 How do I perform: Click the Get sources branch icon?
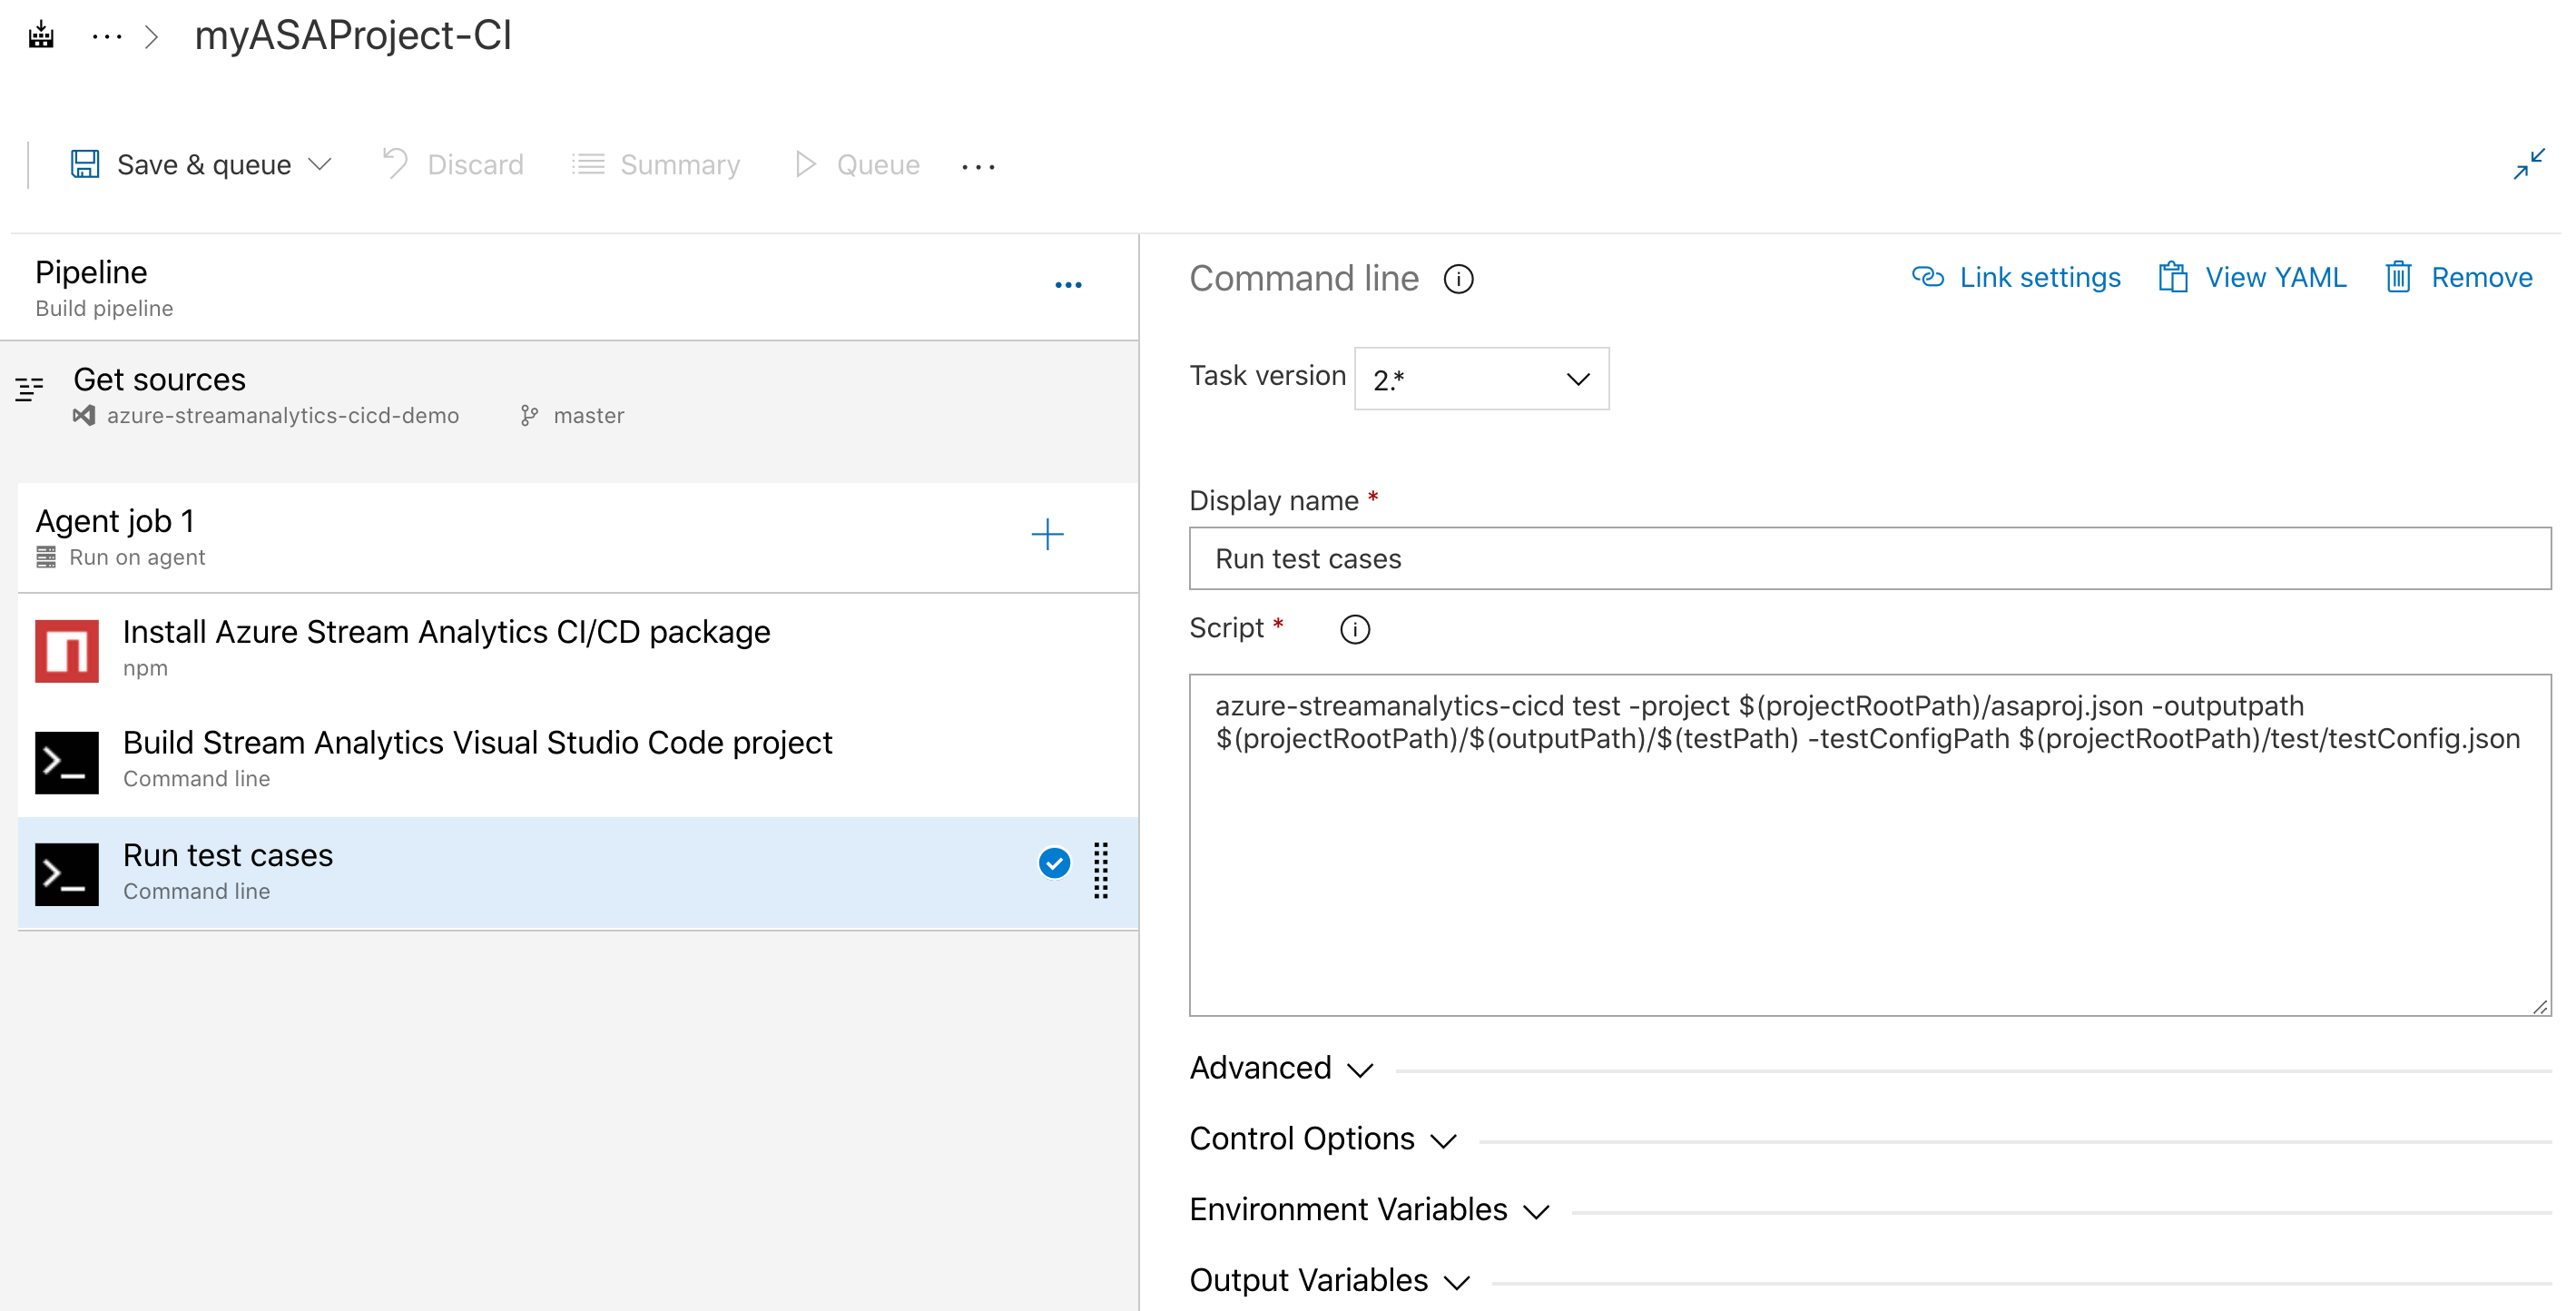528,415
